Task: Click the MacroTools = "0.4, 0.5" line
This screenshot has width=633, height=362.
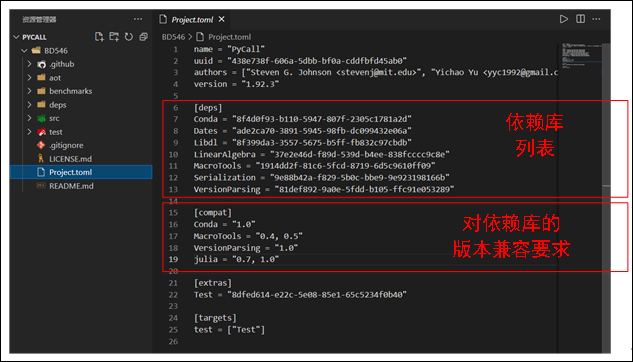Action: coord(248,236)
